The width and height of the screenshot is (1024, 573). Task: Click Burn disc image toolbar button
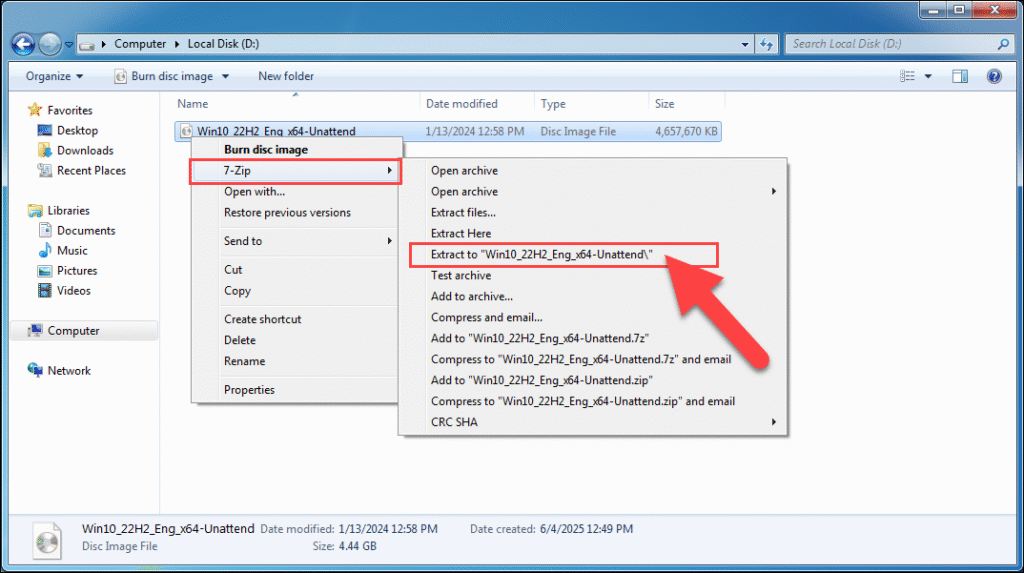coord(164,76)
